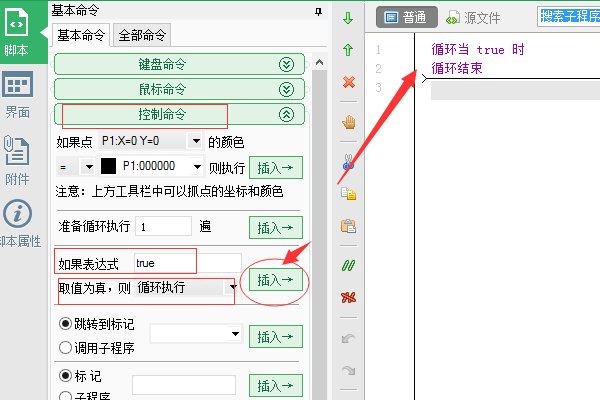This screenshot has width=600, height=400.
Task: Cut selection with scissors icon
Action: [348, 162]
